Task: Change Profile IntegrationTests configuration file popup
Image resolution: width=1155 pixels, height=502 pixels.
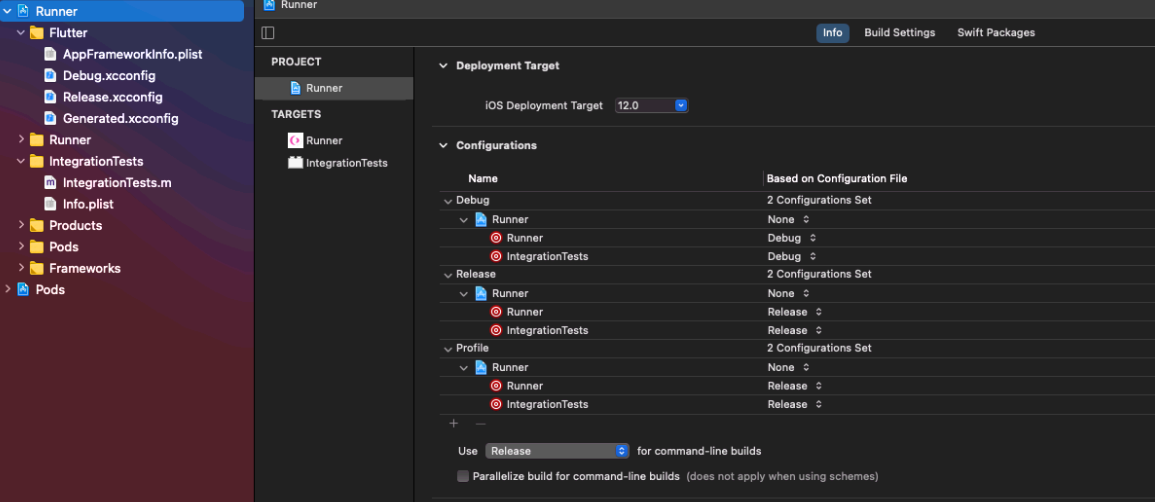Action: click(x=795, y=404)
